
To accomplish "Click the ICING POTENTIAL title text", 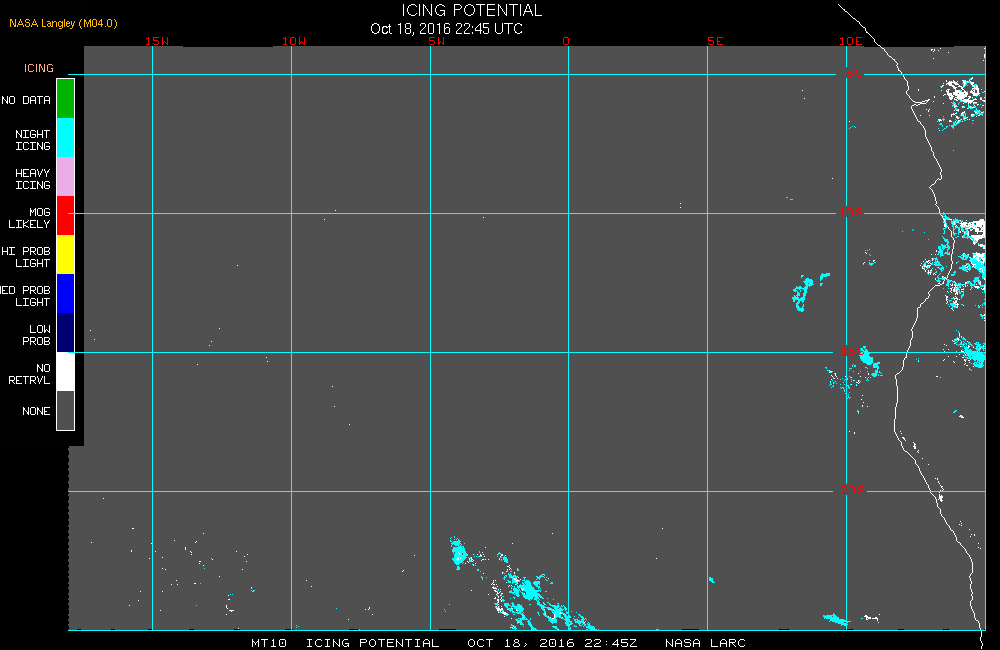I will pos(471,10).
